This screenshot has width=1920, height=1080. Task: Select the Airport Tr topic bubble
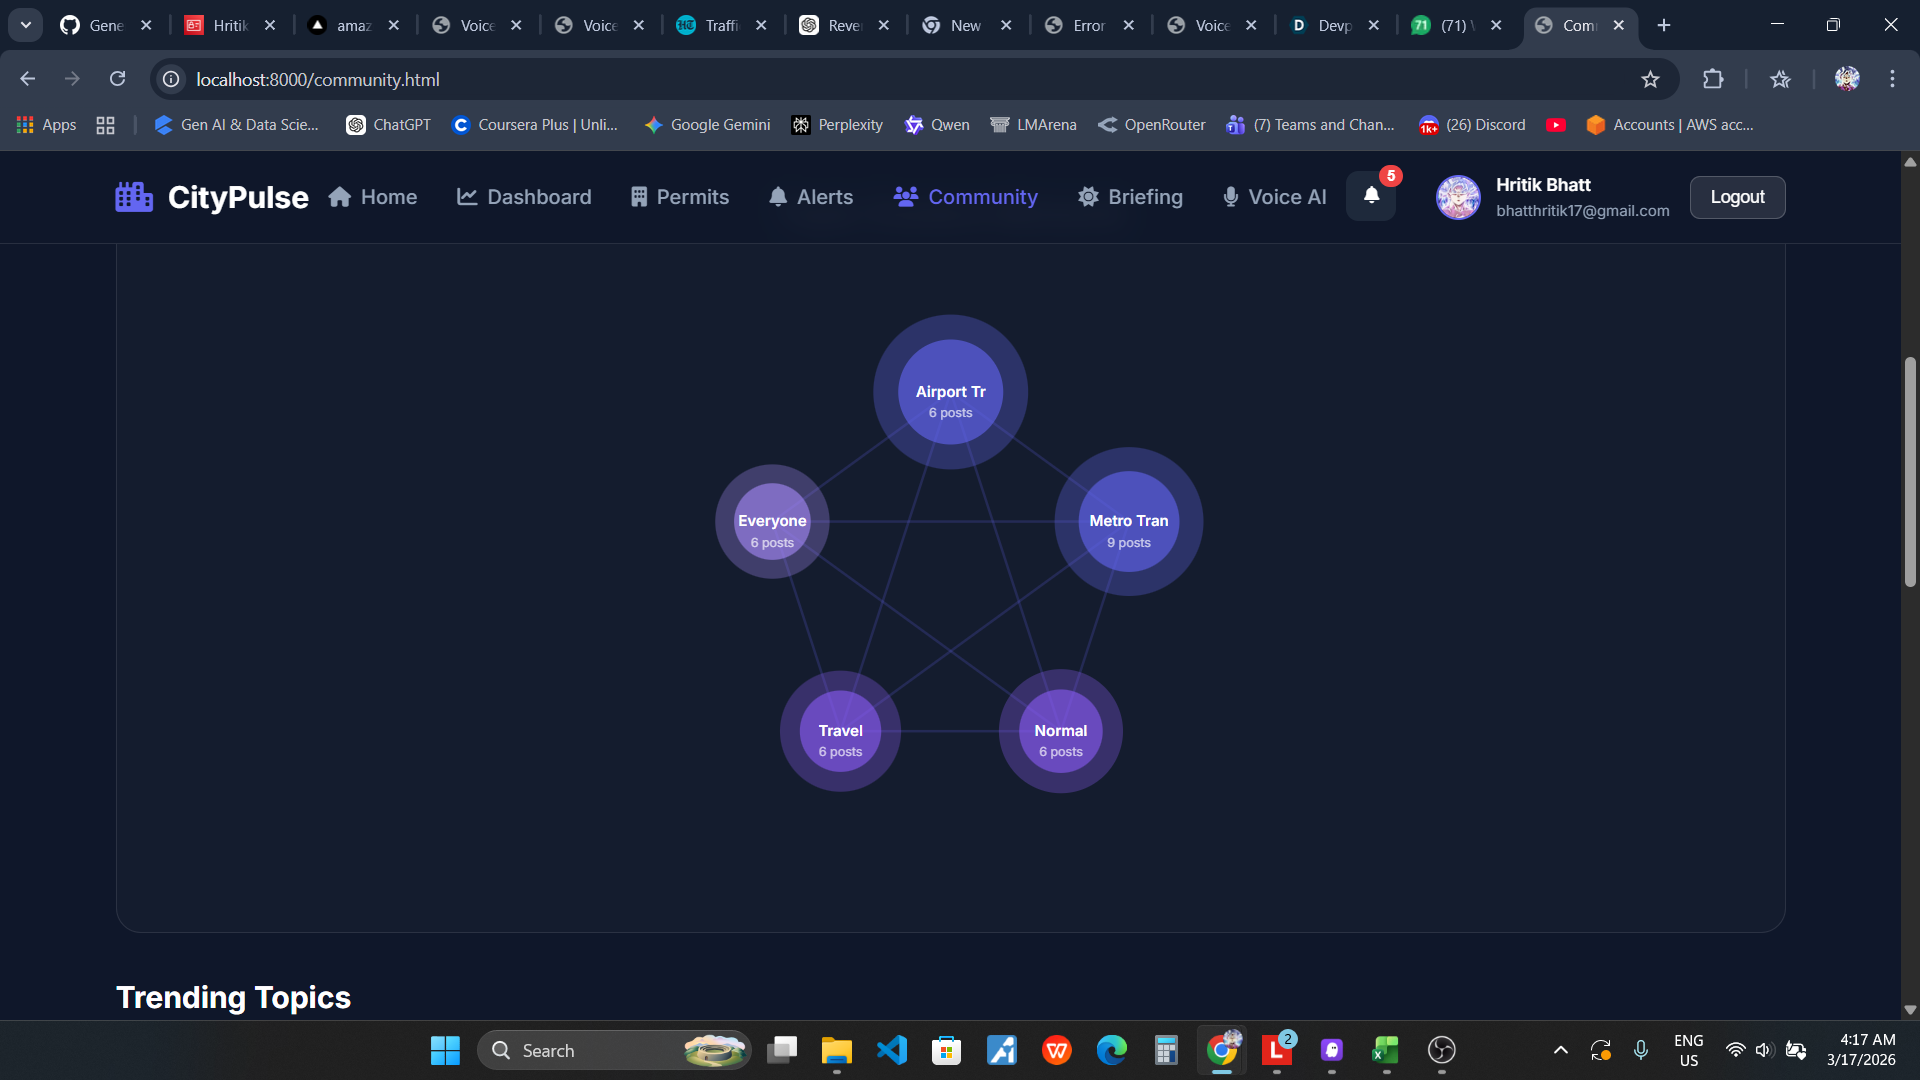[x=950, y=392]
